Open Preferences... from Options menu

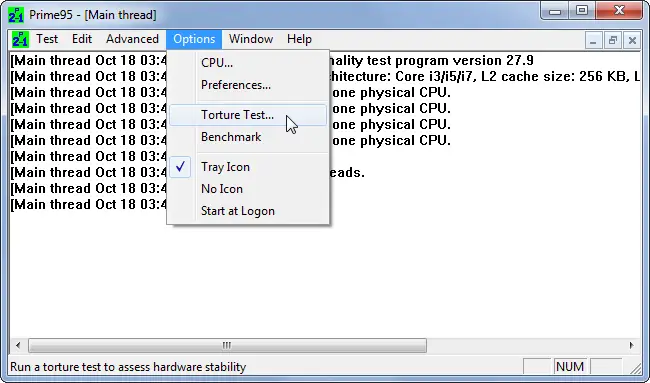[x=248, y=85]
